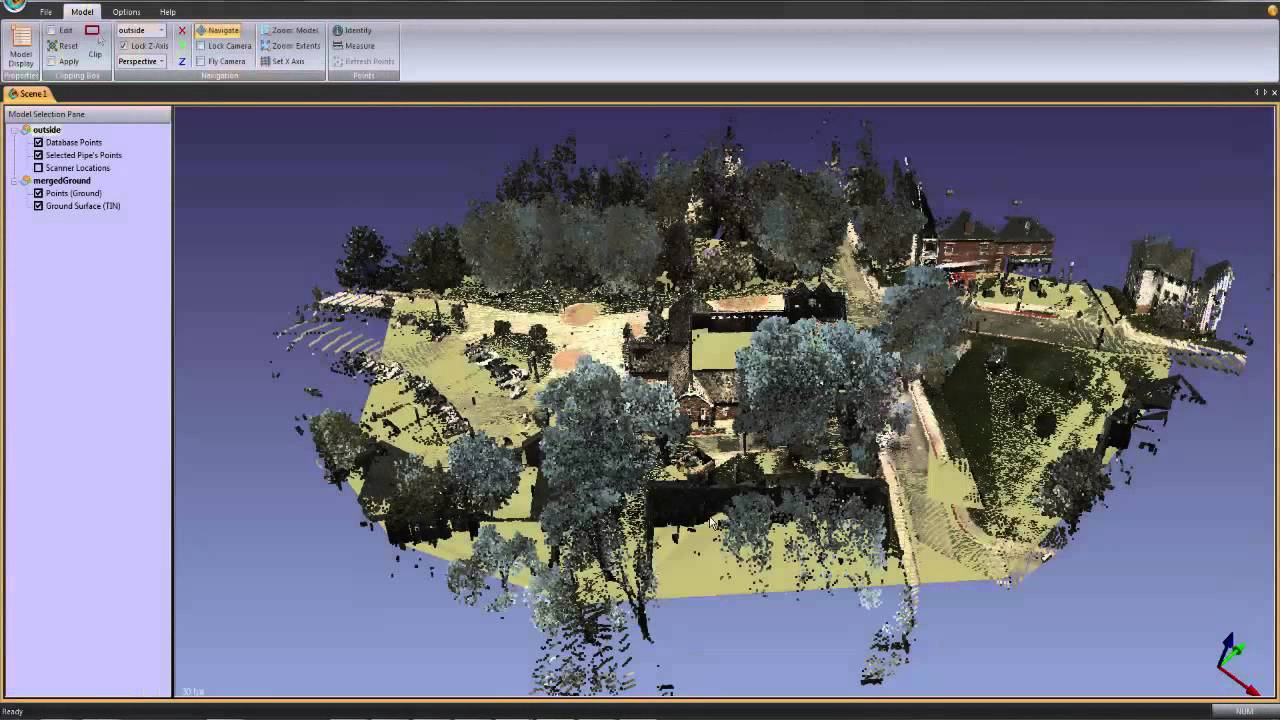Click Zoom Model in Navigation group
Image resolution: width=1280 pixels, height=720 pixels.
coord(289,30)
